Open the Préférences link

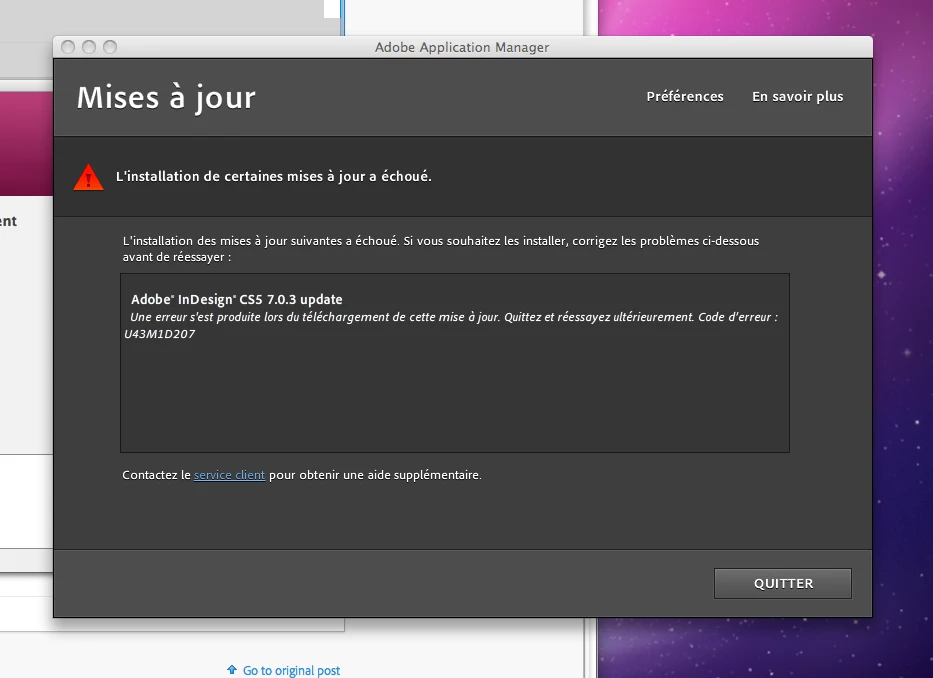point(685,96)
